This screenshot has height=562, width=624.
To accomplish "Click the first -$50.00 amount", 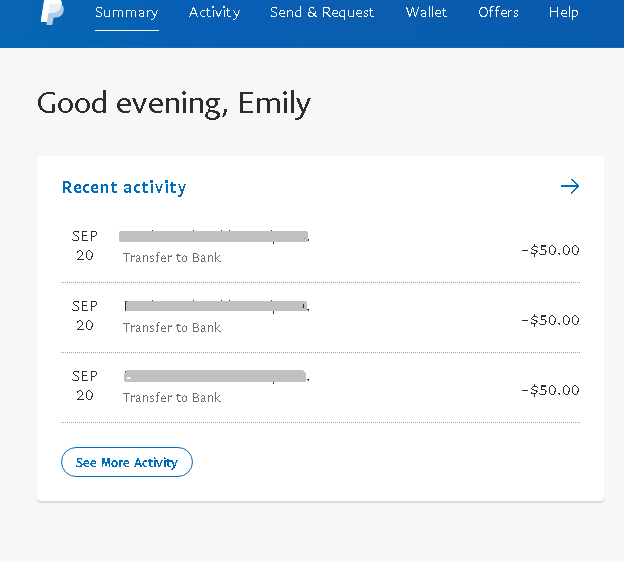I will point(550,250).
